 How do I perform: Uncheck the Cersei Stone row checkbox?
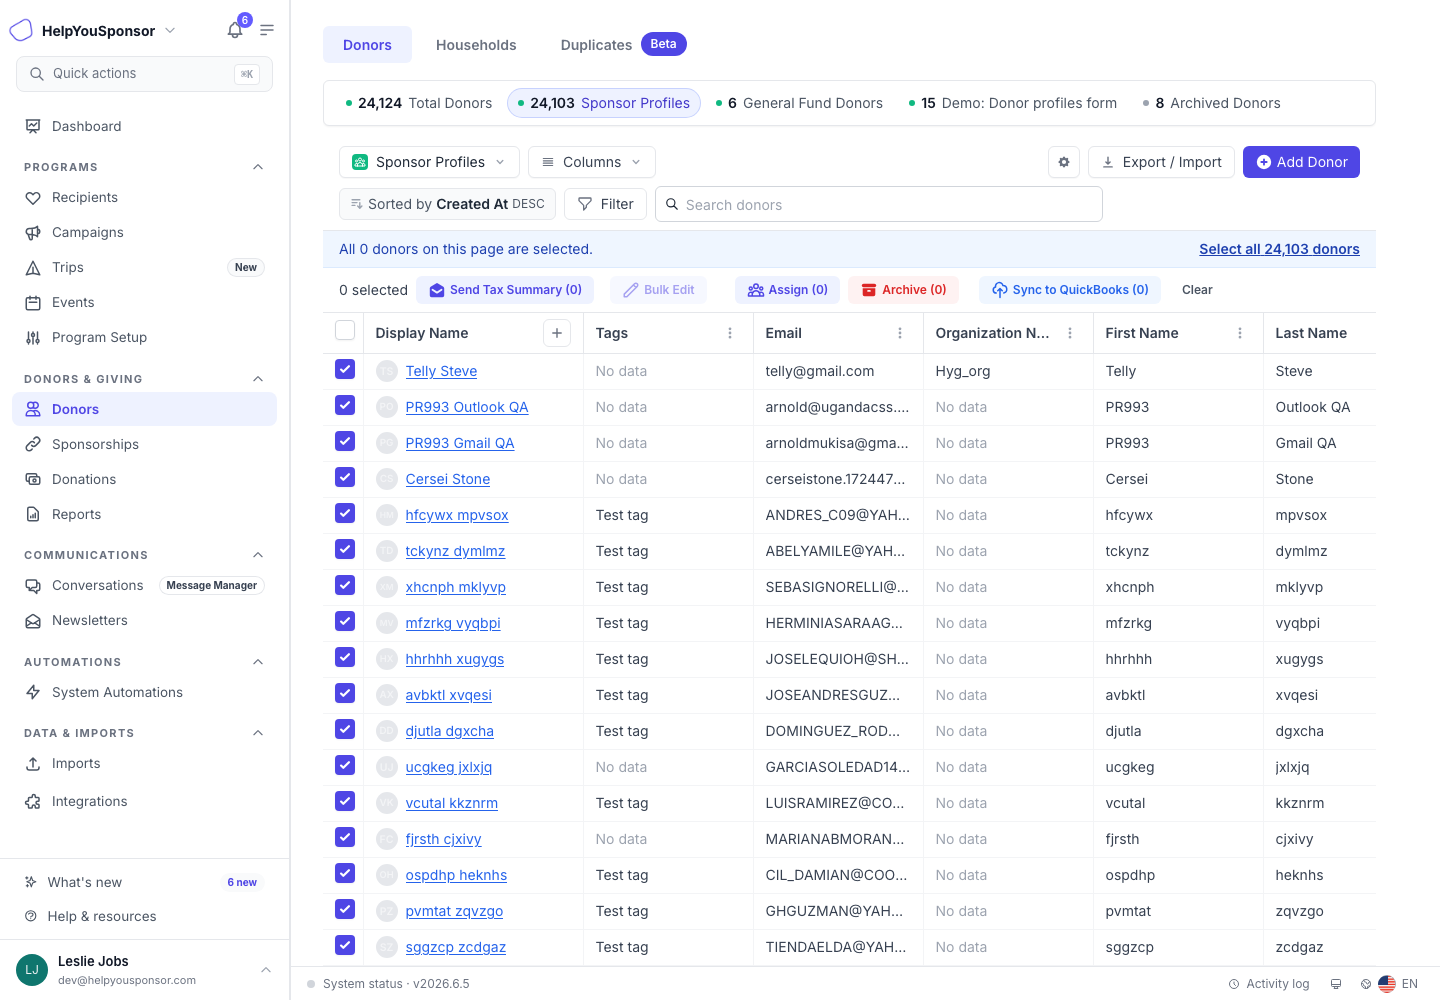click(345, 478)
